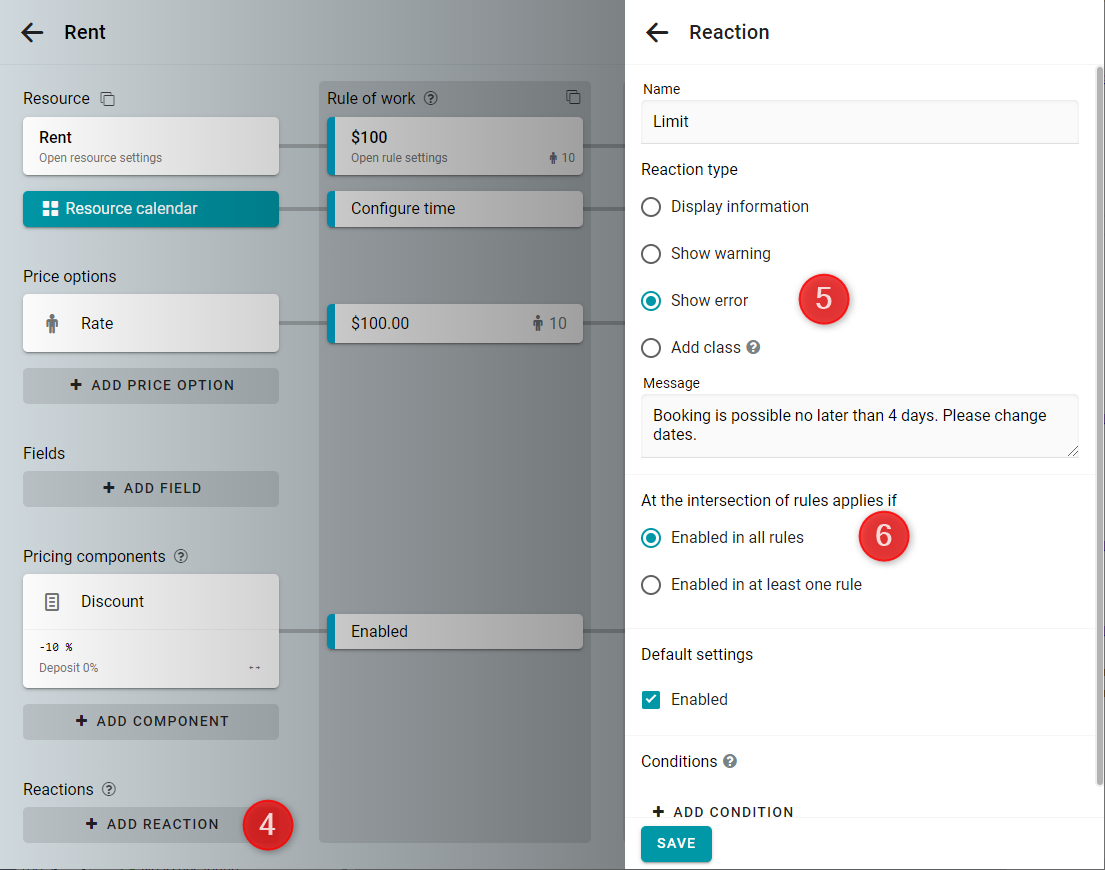Select the Display information radio option

tap(651, 207)
